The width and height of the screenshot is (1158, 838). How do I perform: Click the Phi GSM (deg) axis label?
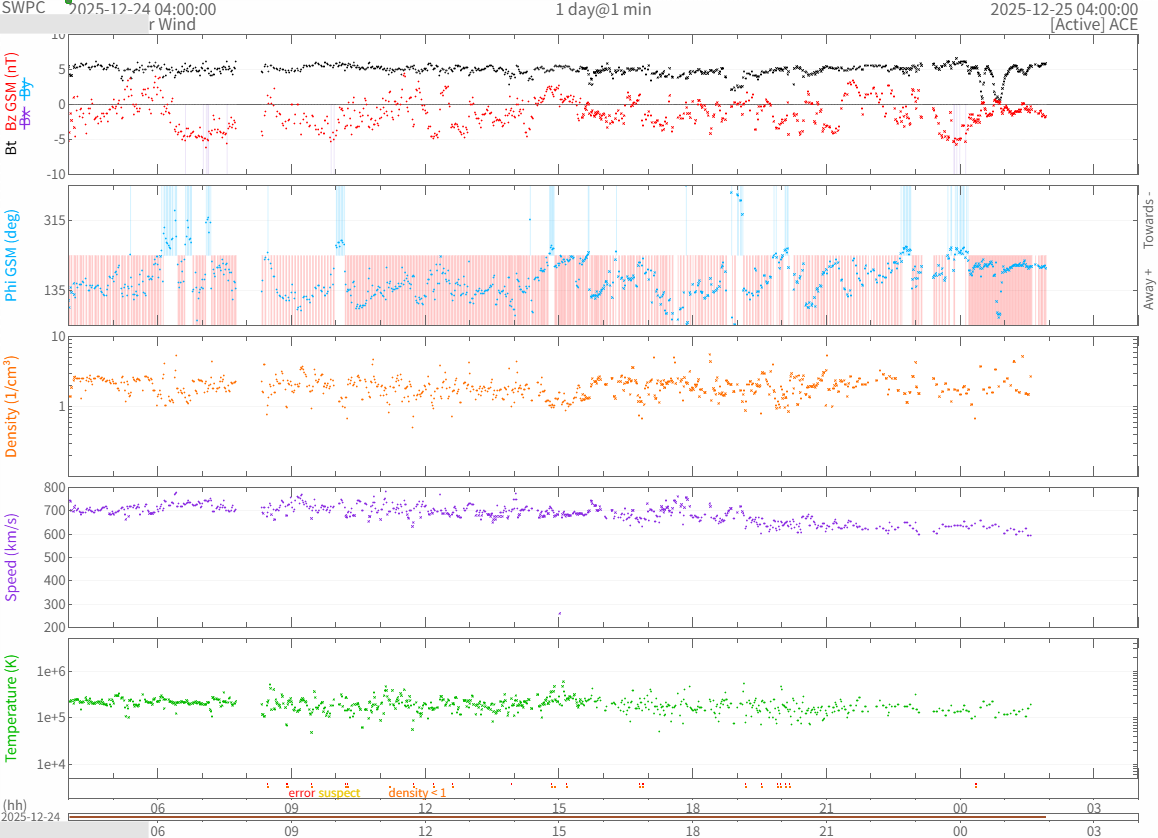pyautogui.click(x=12, y=255)
